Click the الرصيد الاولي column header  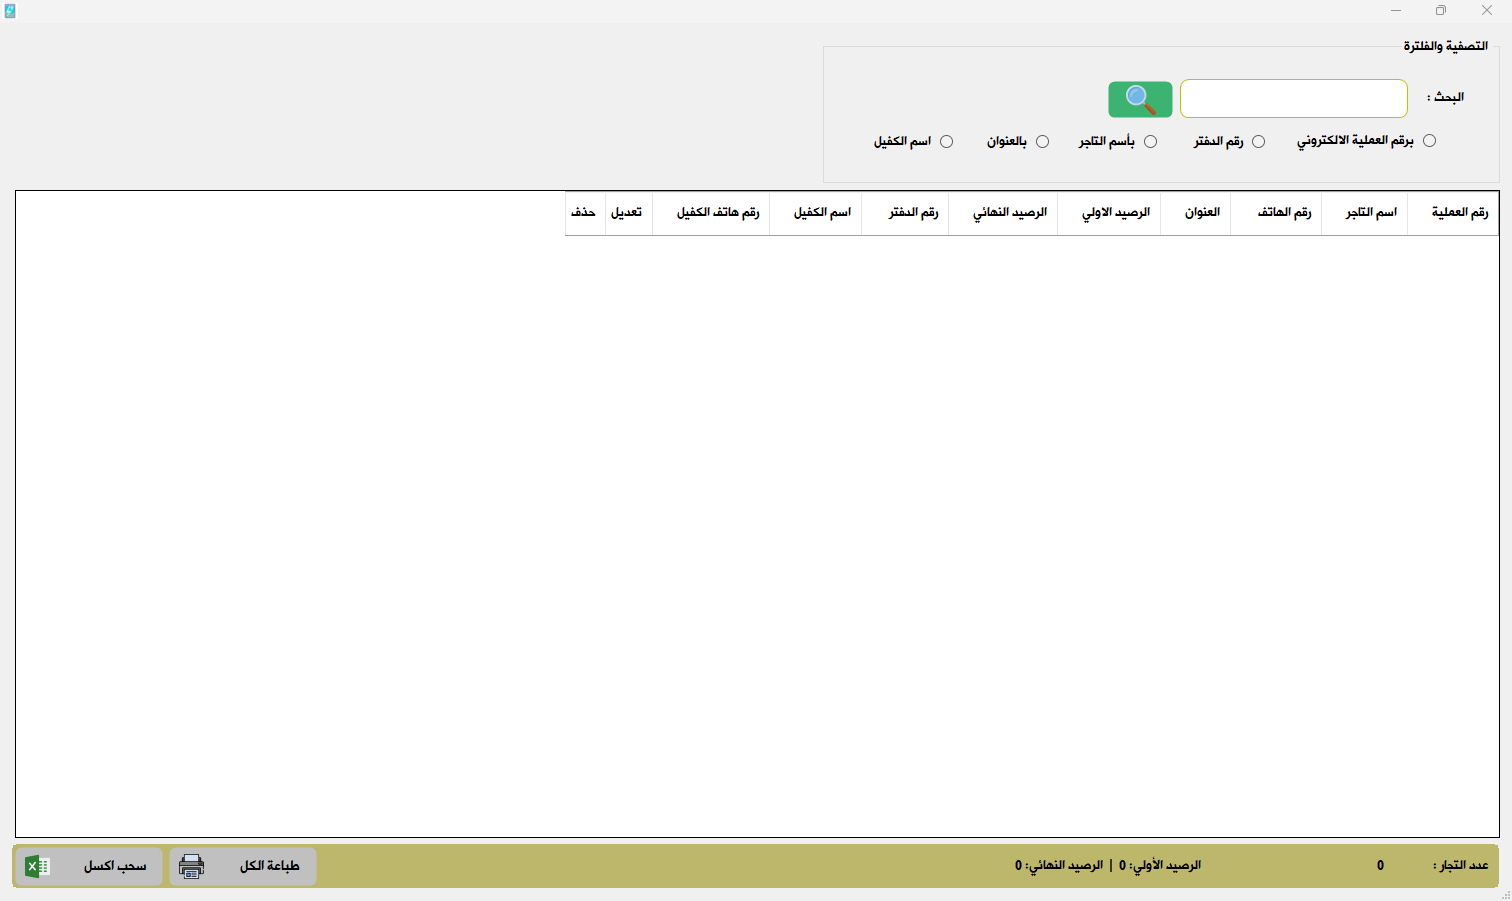point(1109,213)
